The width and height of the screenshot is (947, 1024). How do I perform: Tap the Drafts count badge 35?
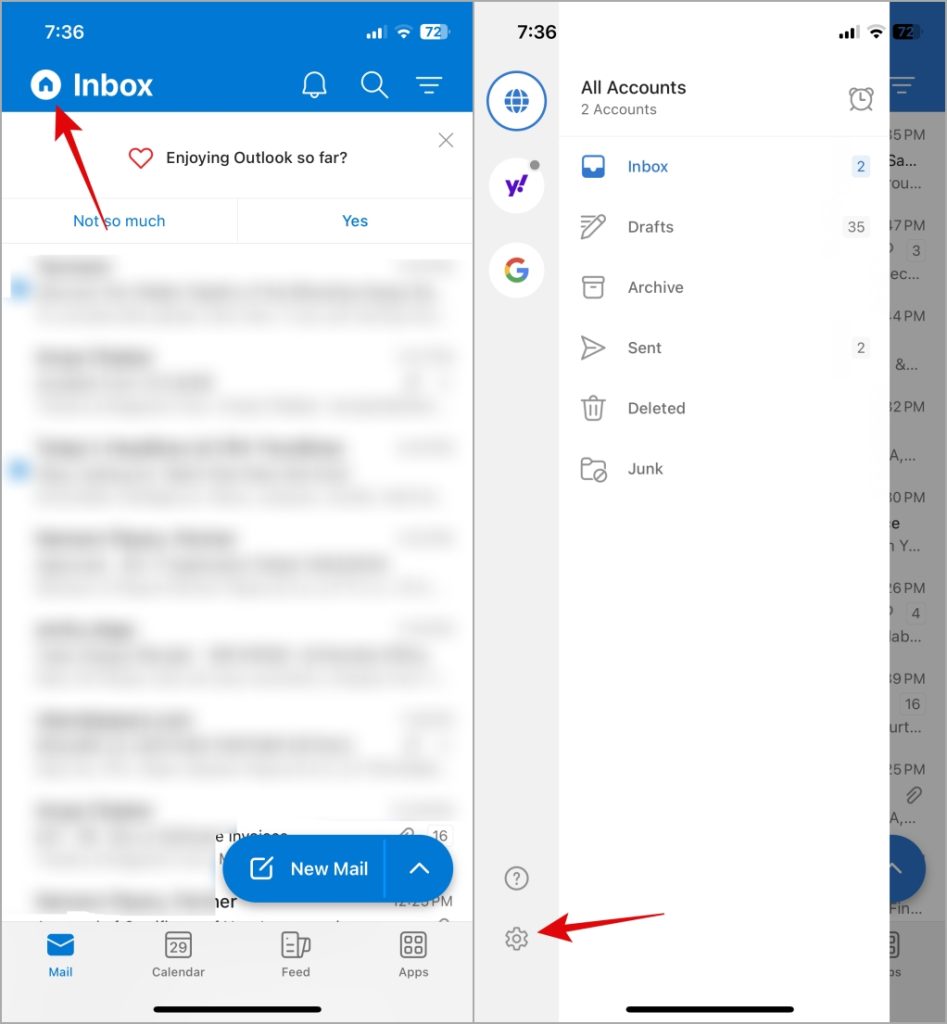[856, 227]
